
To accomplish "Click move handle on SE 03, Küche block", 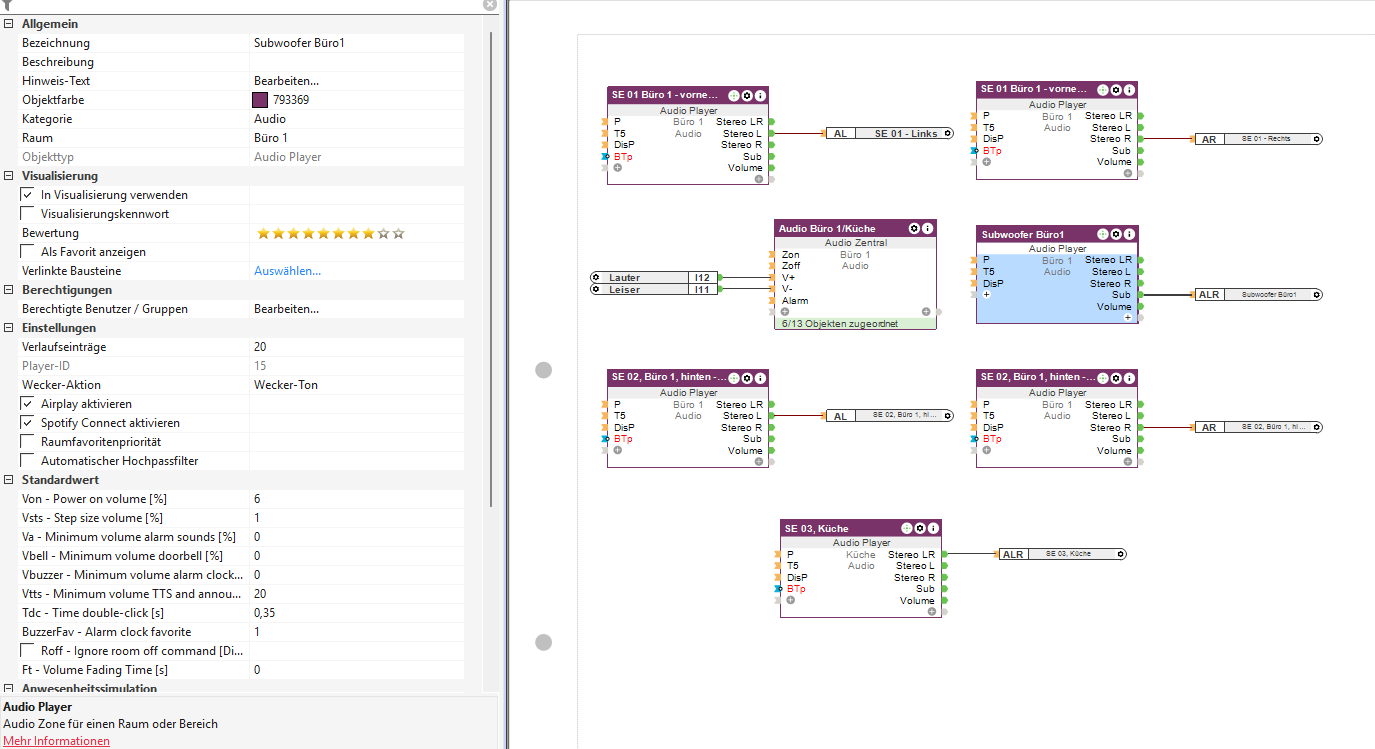I will tap(907, 528).
